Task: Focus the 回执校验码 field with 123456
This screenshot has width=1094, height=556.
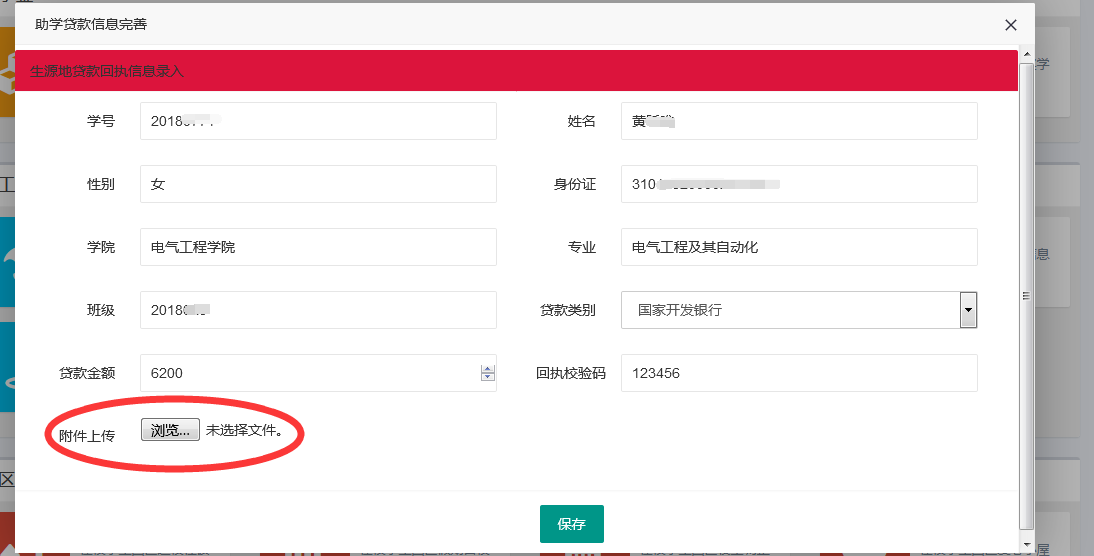Action: point(798,373)
